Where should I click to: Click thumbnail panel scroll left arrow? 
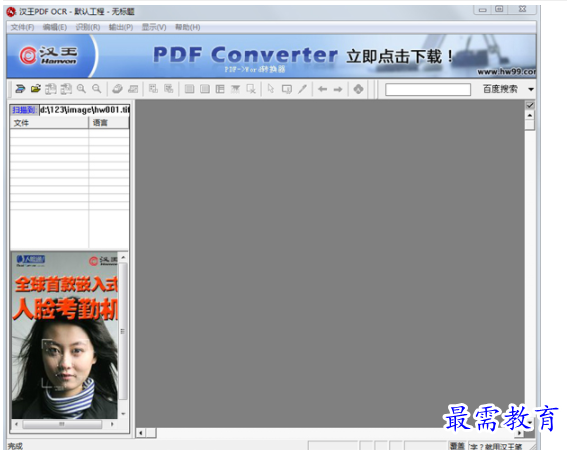(x=17, y=424)
